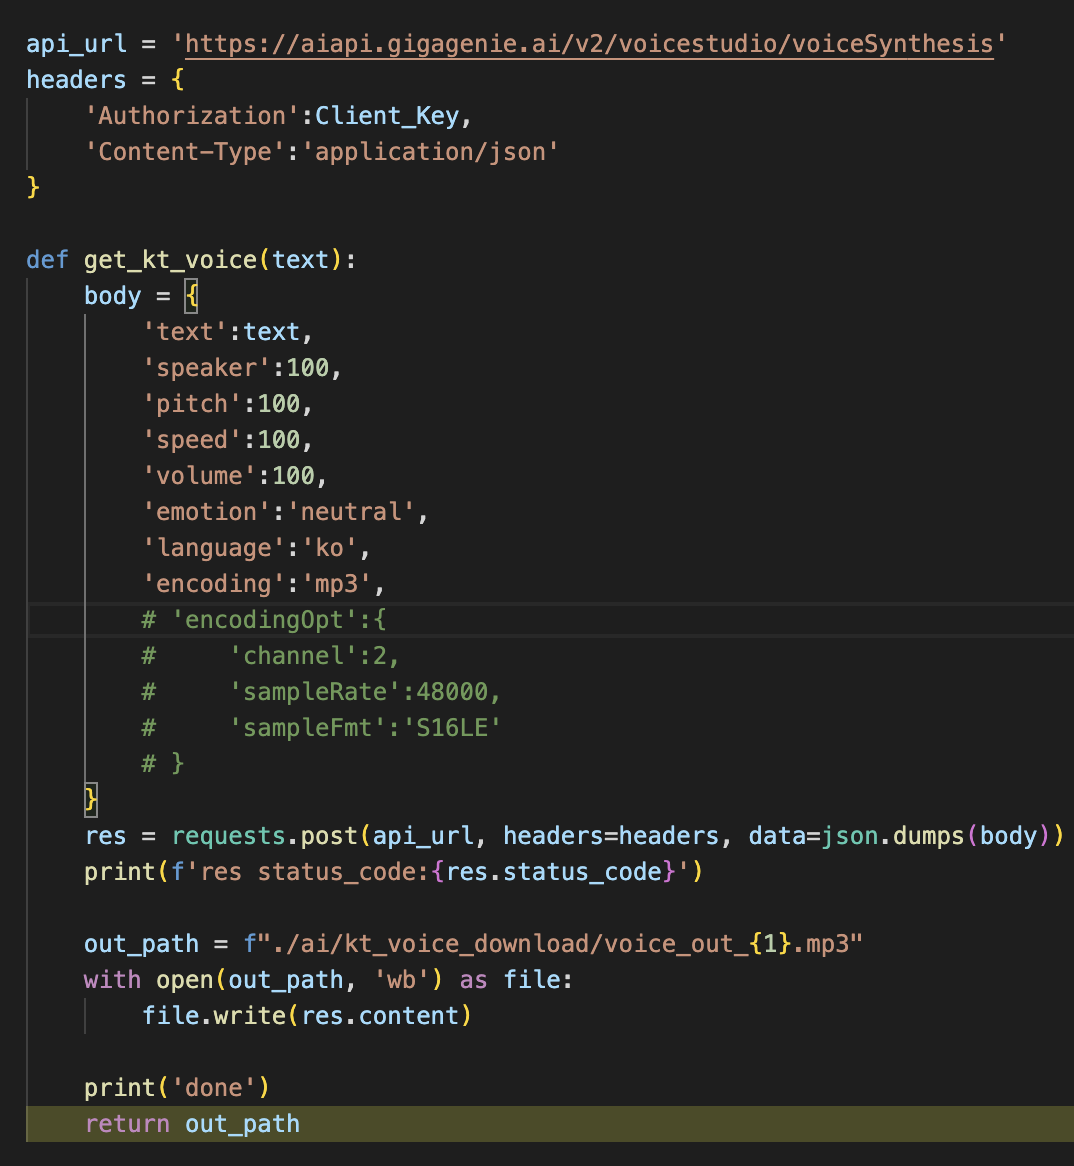
Task: Click the commented sampleRate 48000 value
Action: [451, 692]
